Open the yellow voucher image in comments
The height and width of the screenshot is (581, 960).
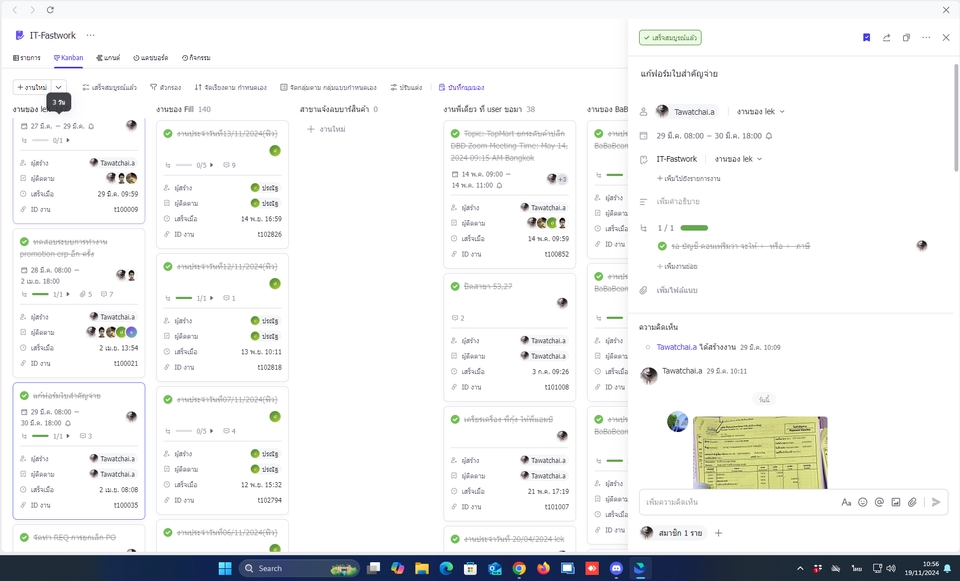(760, 452)
